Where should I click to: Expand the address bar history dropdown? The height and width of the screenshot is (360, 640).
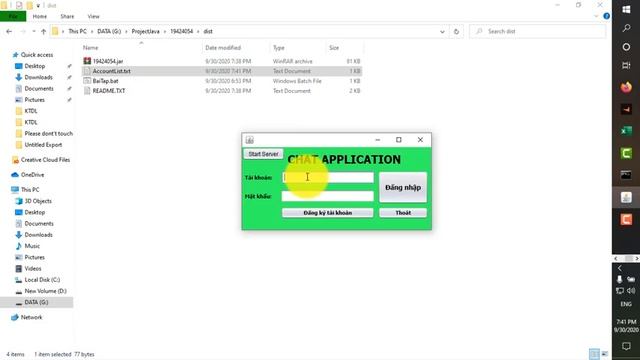point(442,31)
